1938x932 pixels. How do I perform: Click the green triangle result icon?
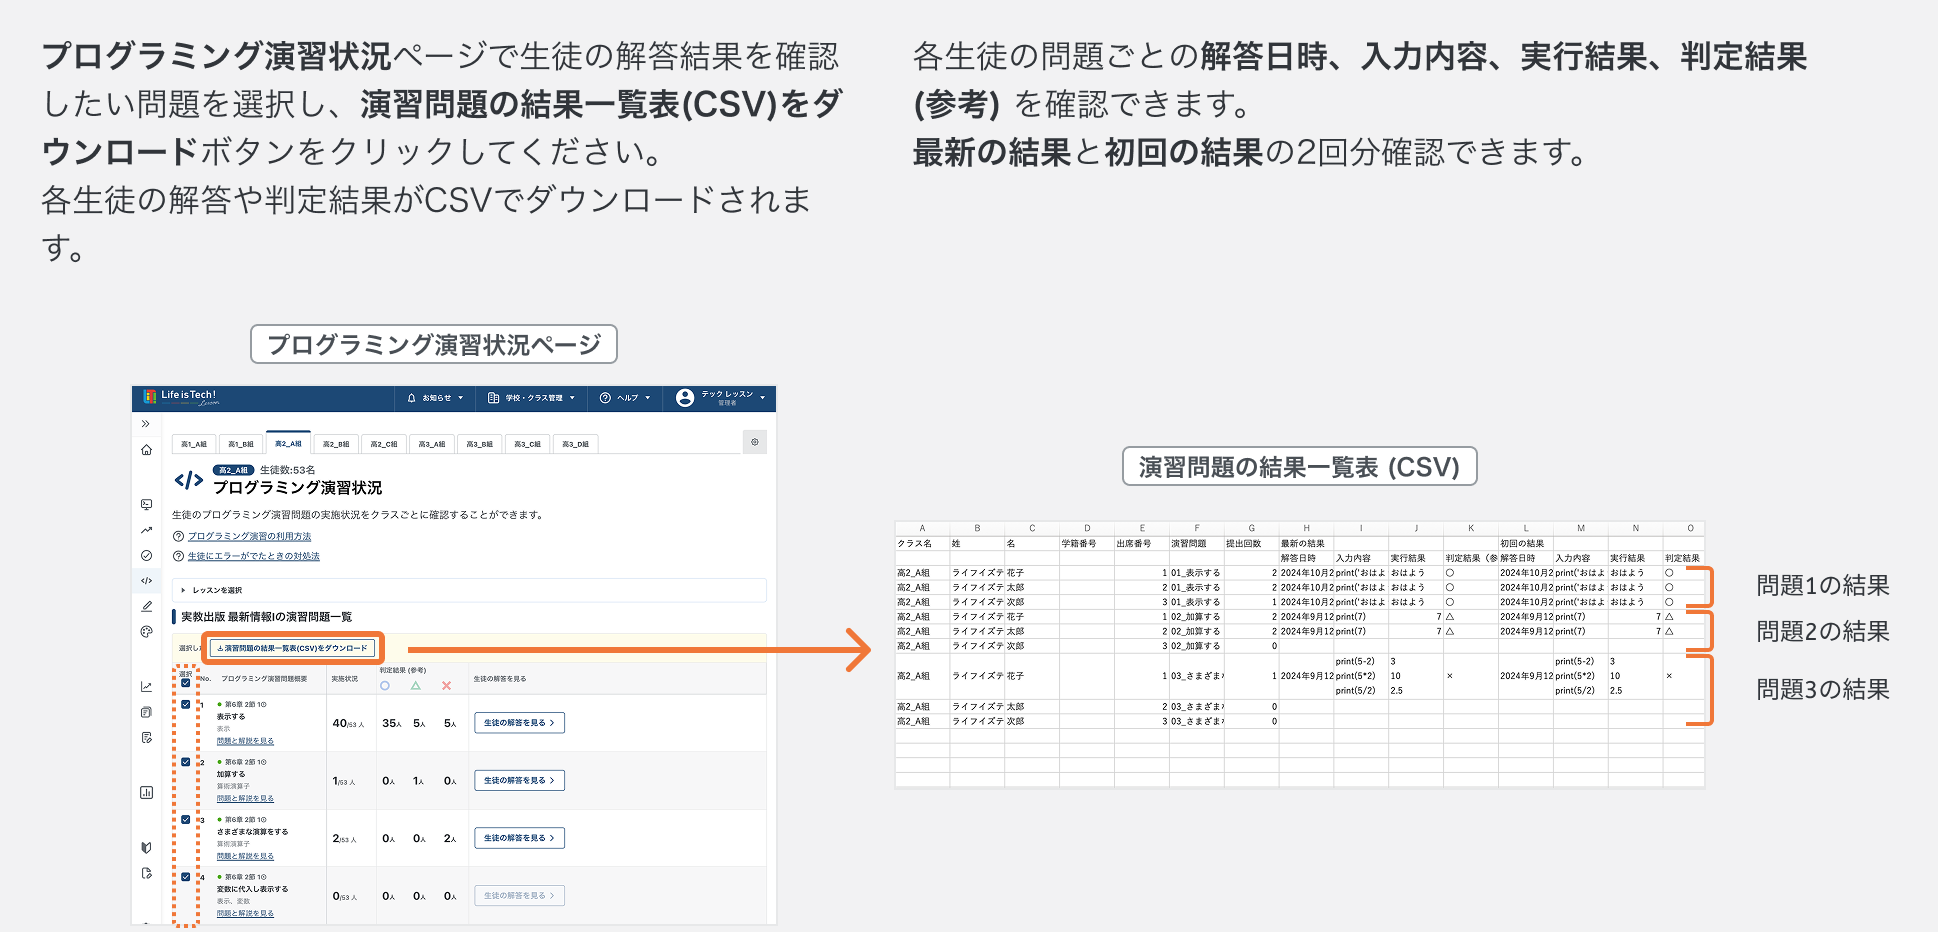click(416, 686)
